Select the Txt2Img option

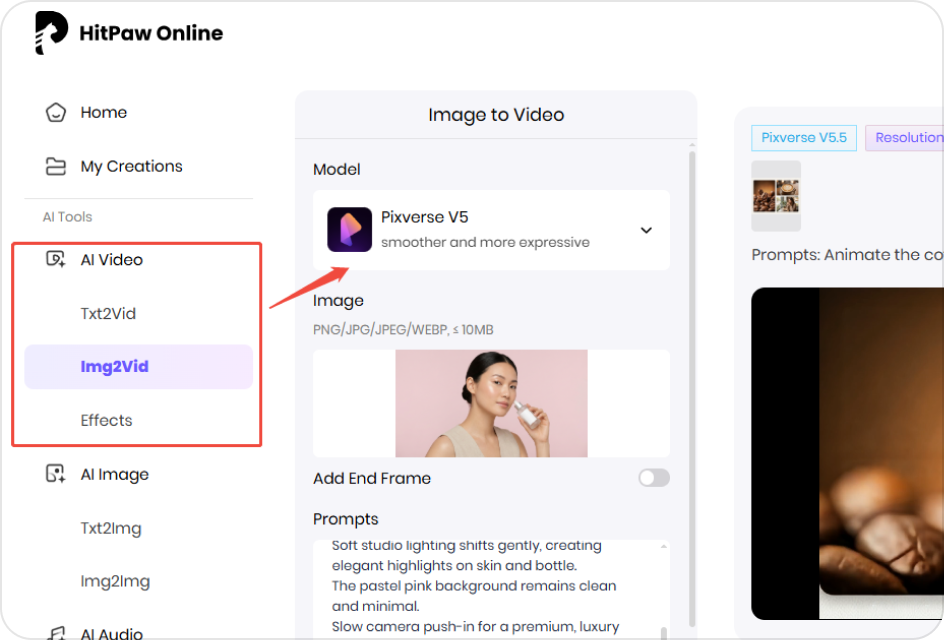(x=110, y=528)
